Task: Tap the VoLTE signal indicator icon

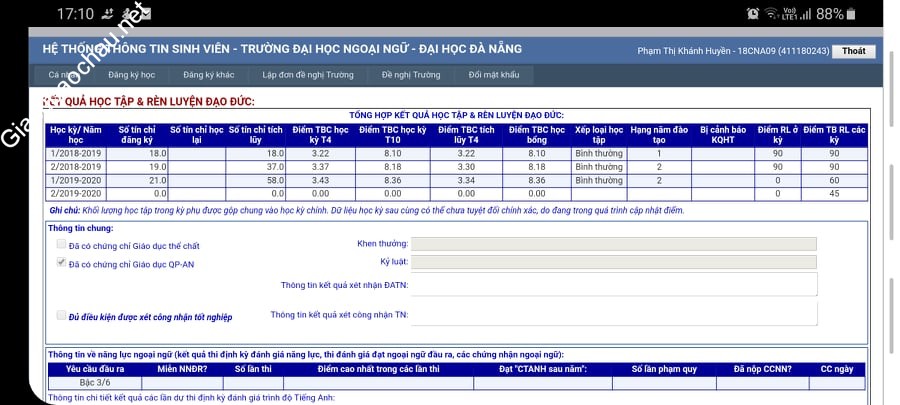Action: tap(790, 14)
